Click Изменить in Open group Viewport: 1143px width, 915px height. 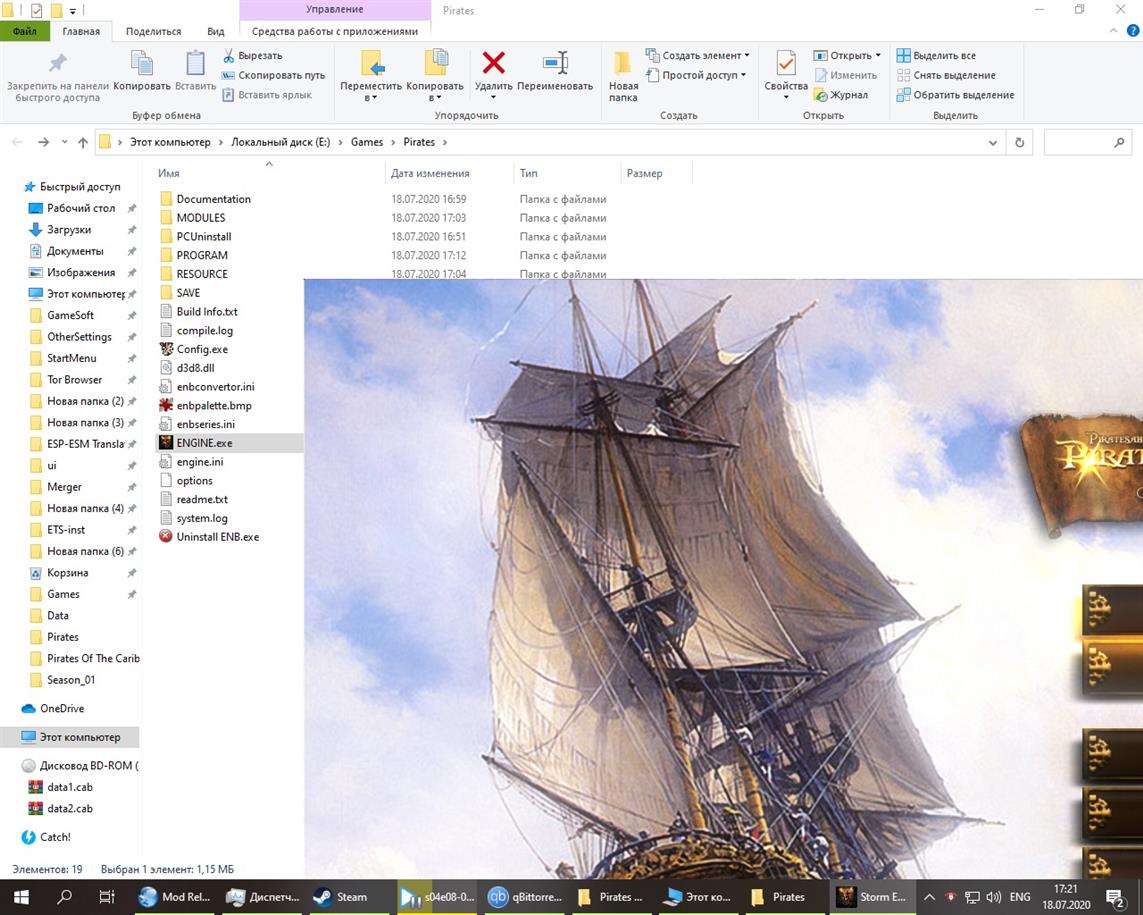coord(846,75)
